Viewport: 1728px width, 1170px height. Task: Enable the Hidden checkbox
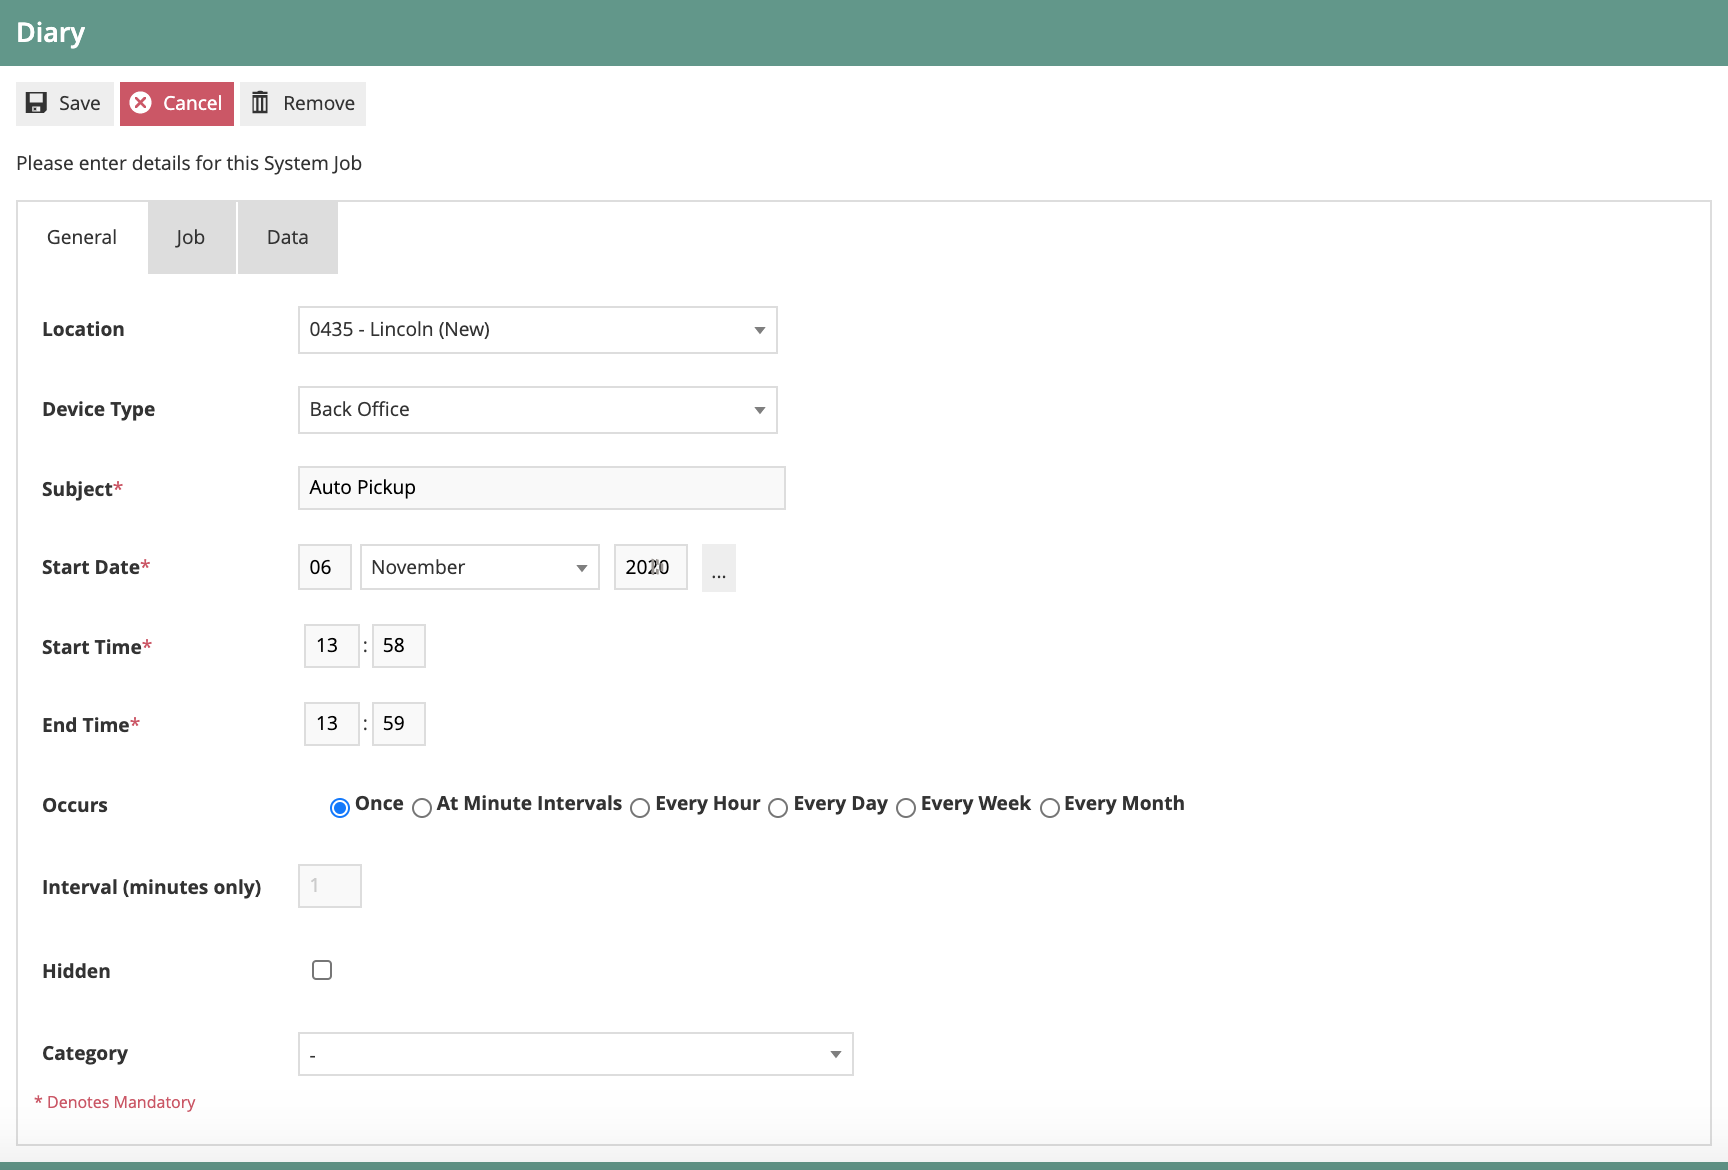(x=321, y=969)
